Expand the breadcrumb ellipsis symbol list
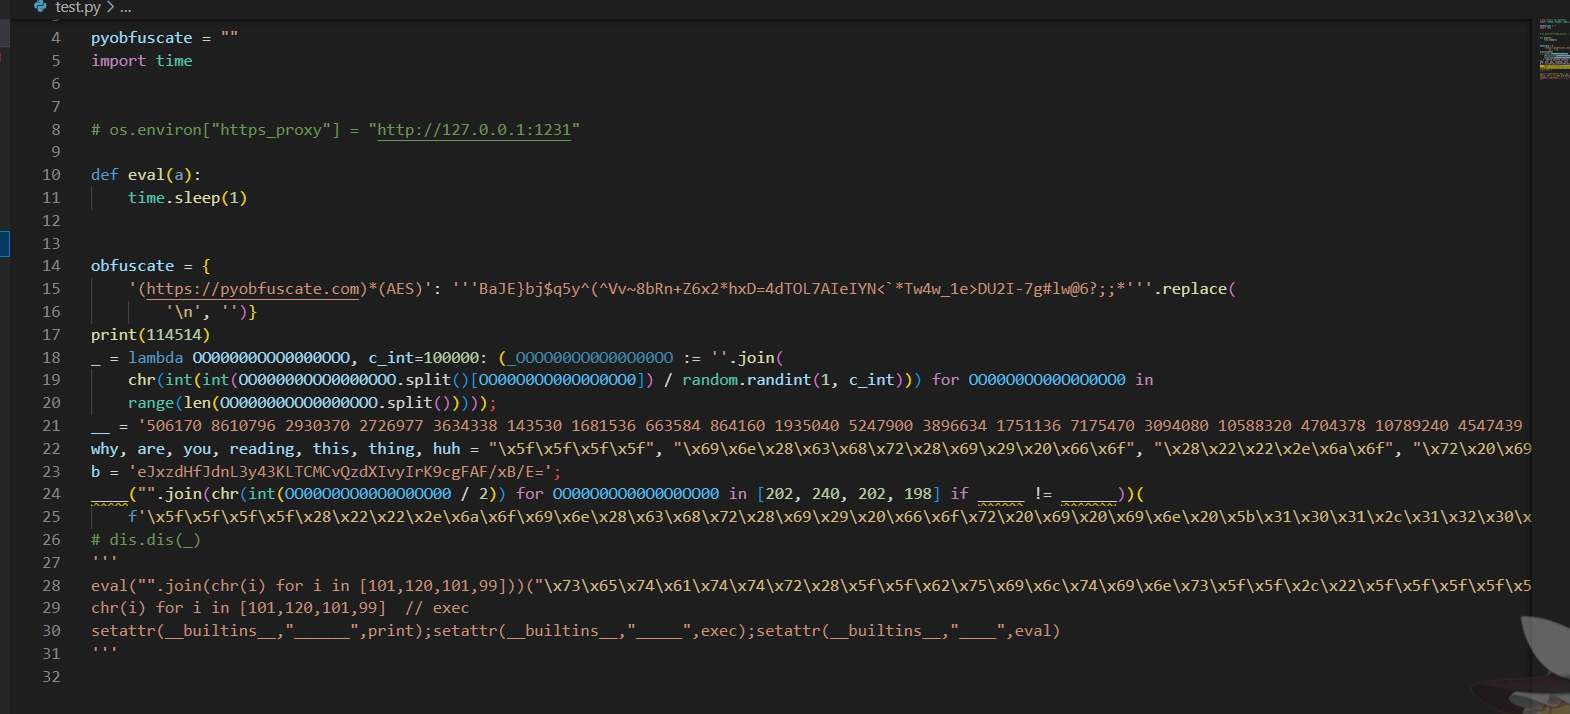The image size is (1570, 714). (x=125, y=8)
